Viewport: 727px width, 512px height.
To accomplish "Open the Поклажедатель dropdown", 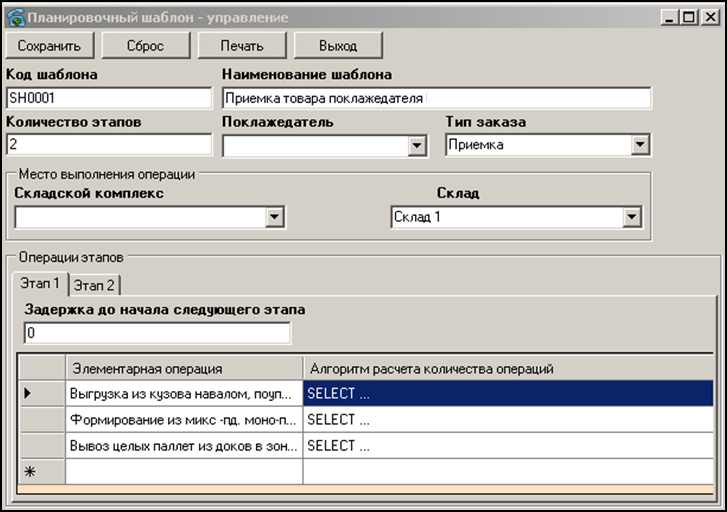I will (418, 146).
